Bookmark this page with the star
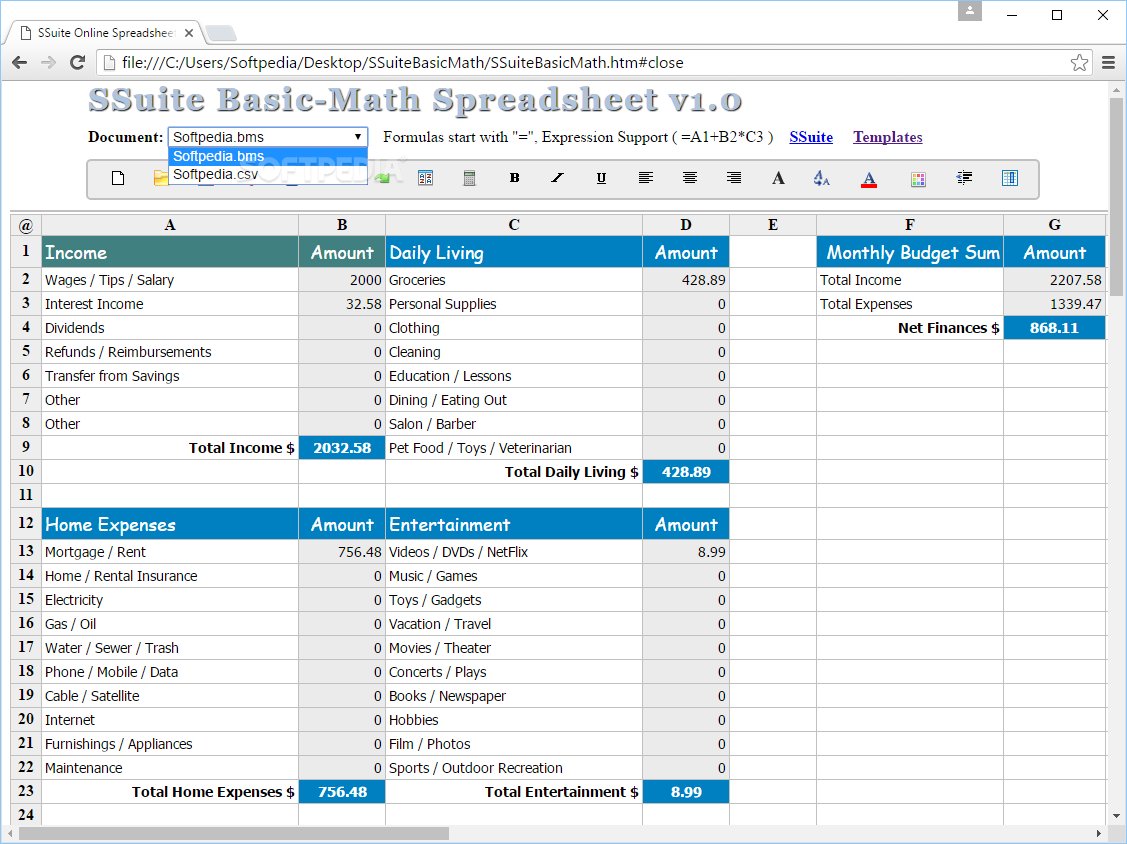1127x844 pixels. (x=1079, y=63)
